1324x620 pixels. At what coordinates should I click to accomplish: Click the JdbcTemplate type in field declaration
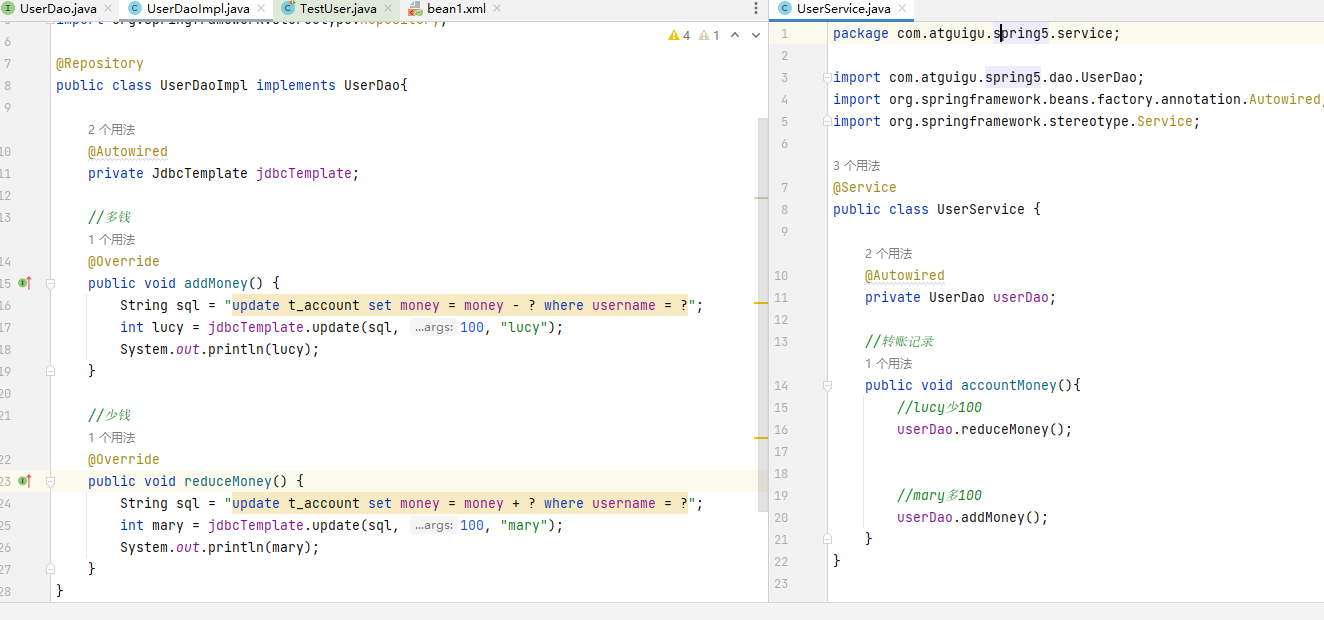200,173
